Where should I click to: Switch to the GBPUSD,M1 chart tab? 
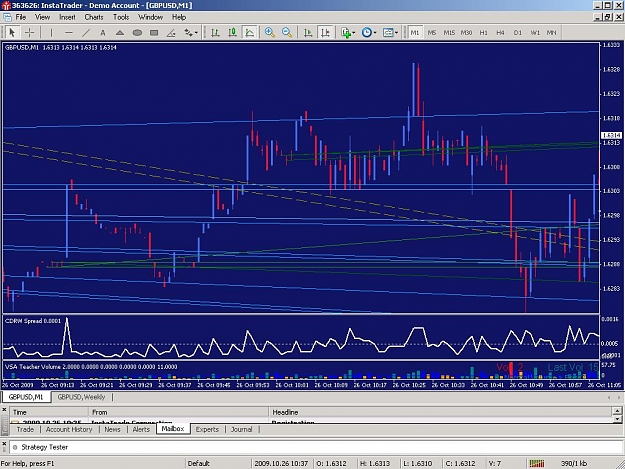pos(26,397)
